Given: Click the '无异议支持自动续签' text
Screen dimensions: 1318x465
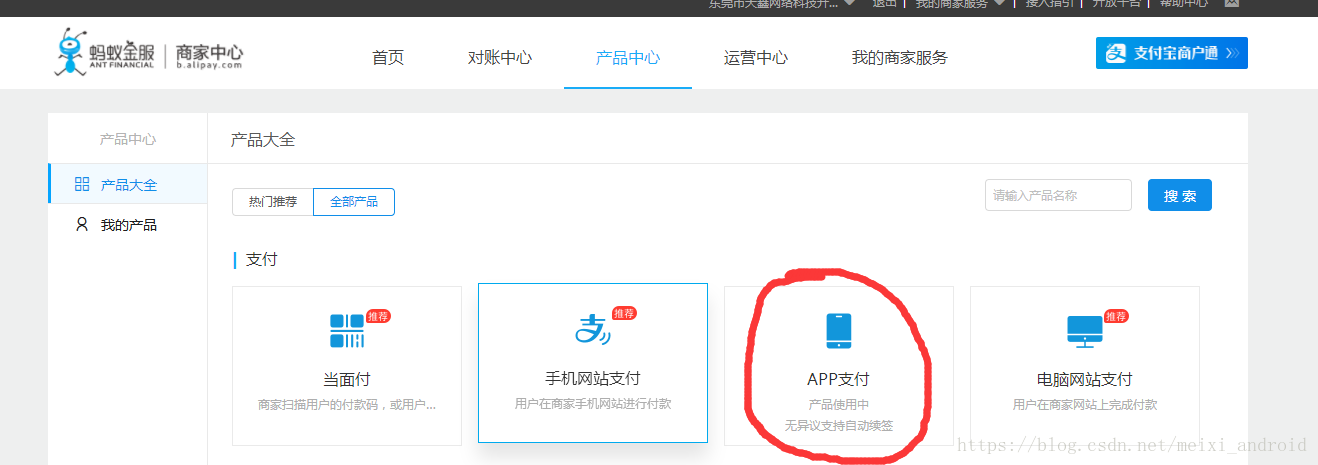Looking at the screenshot, I should click(839, 425).
